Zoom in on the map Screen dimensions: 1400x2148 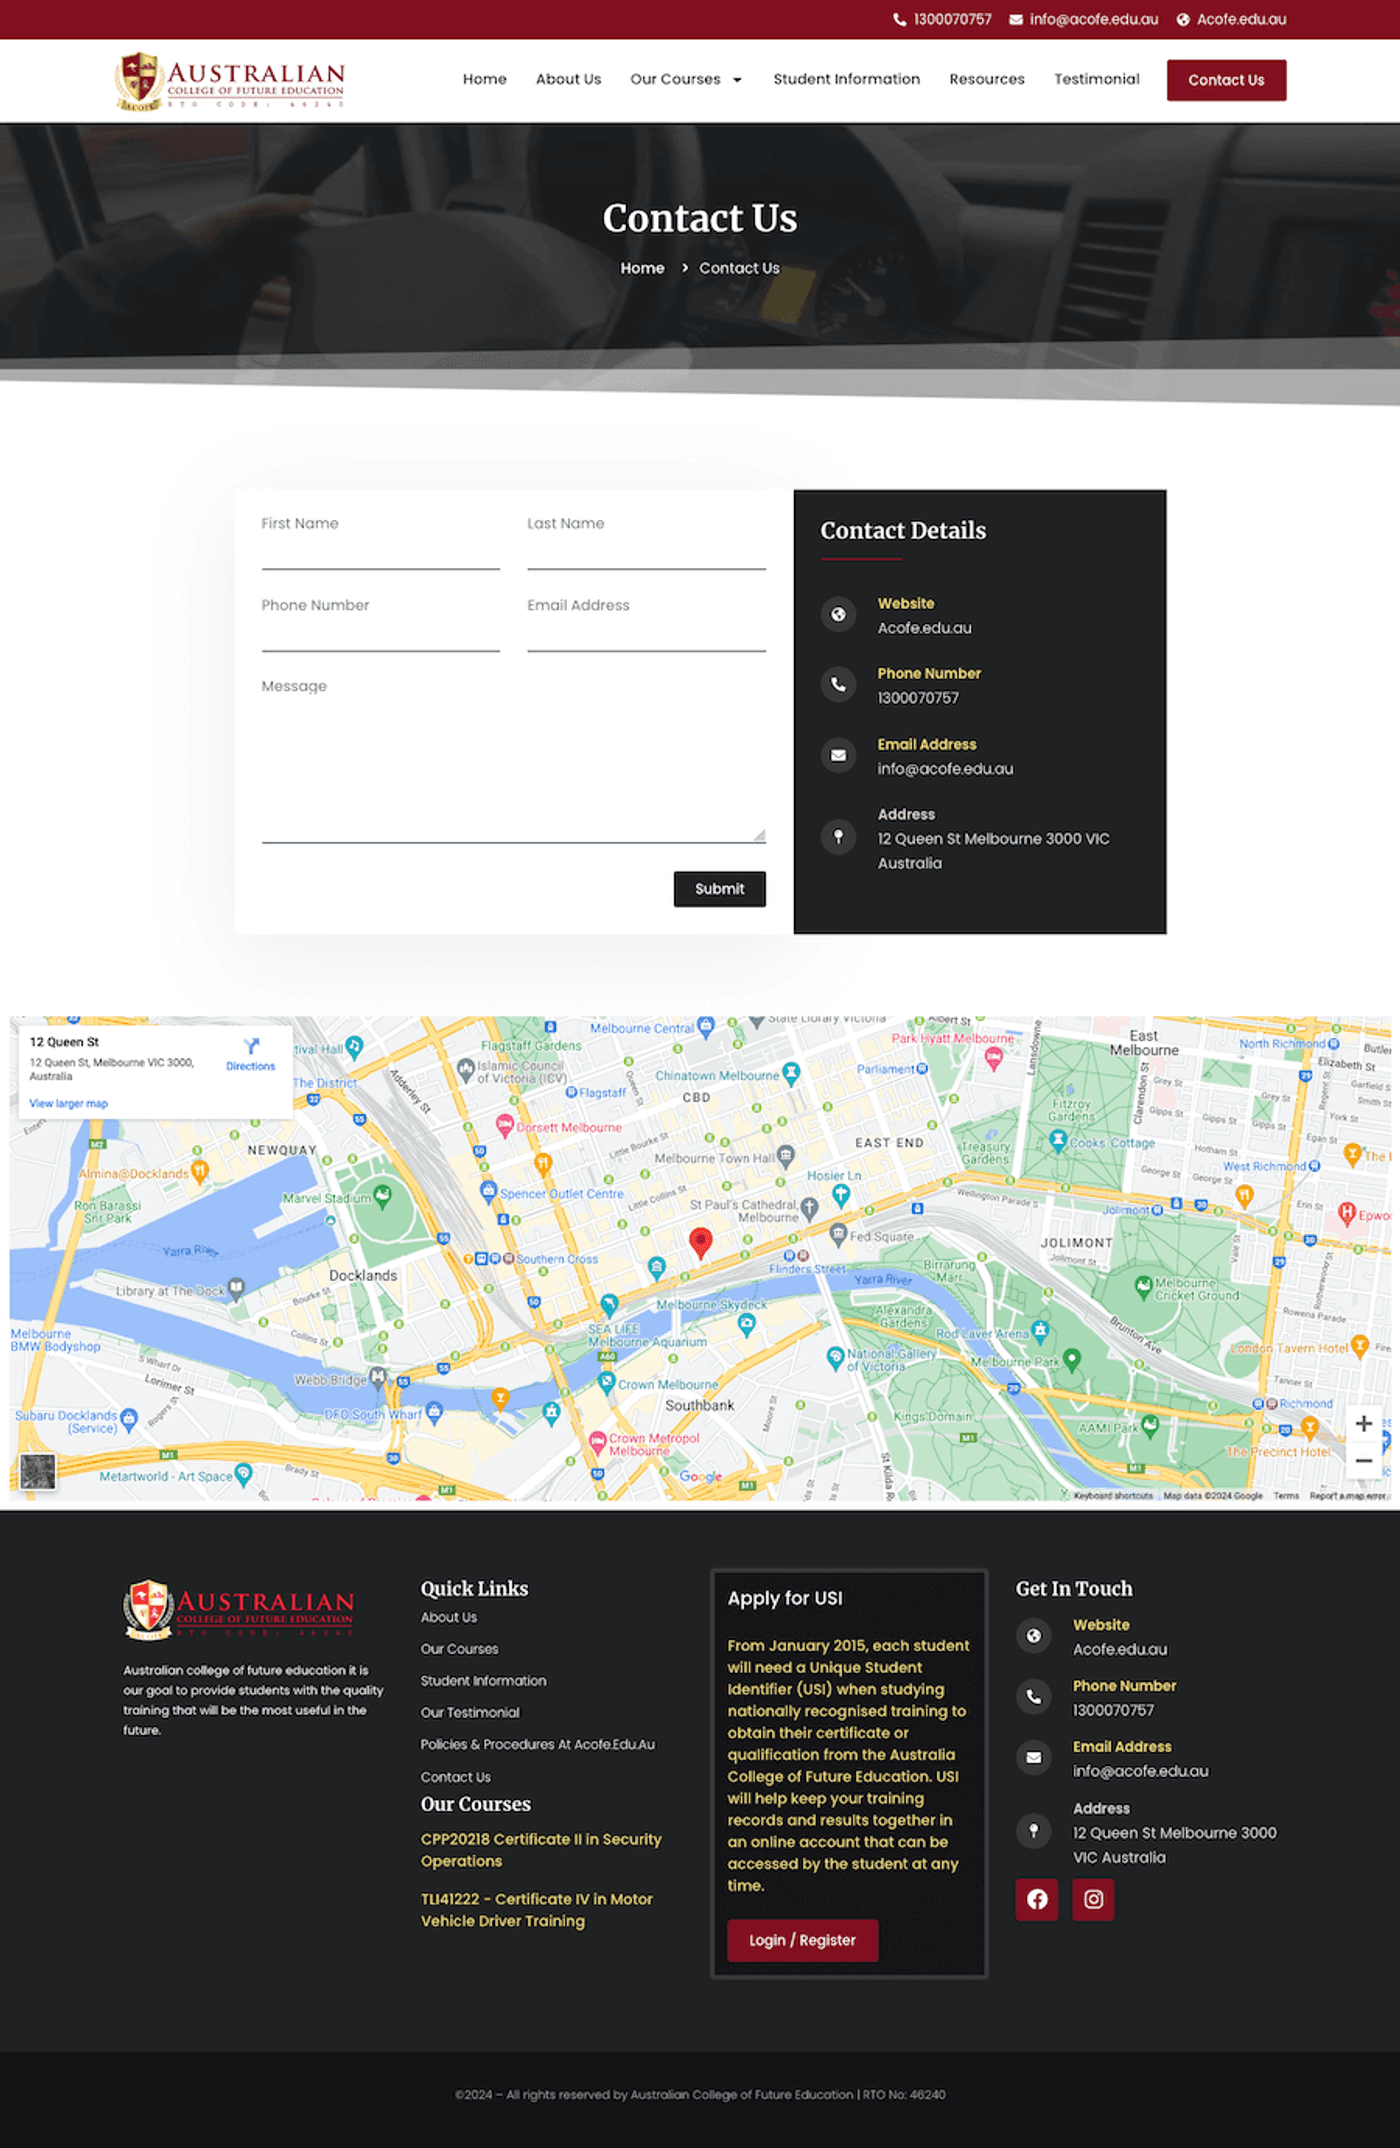1363,1424
